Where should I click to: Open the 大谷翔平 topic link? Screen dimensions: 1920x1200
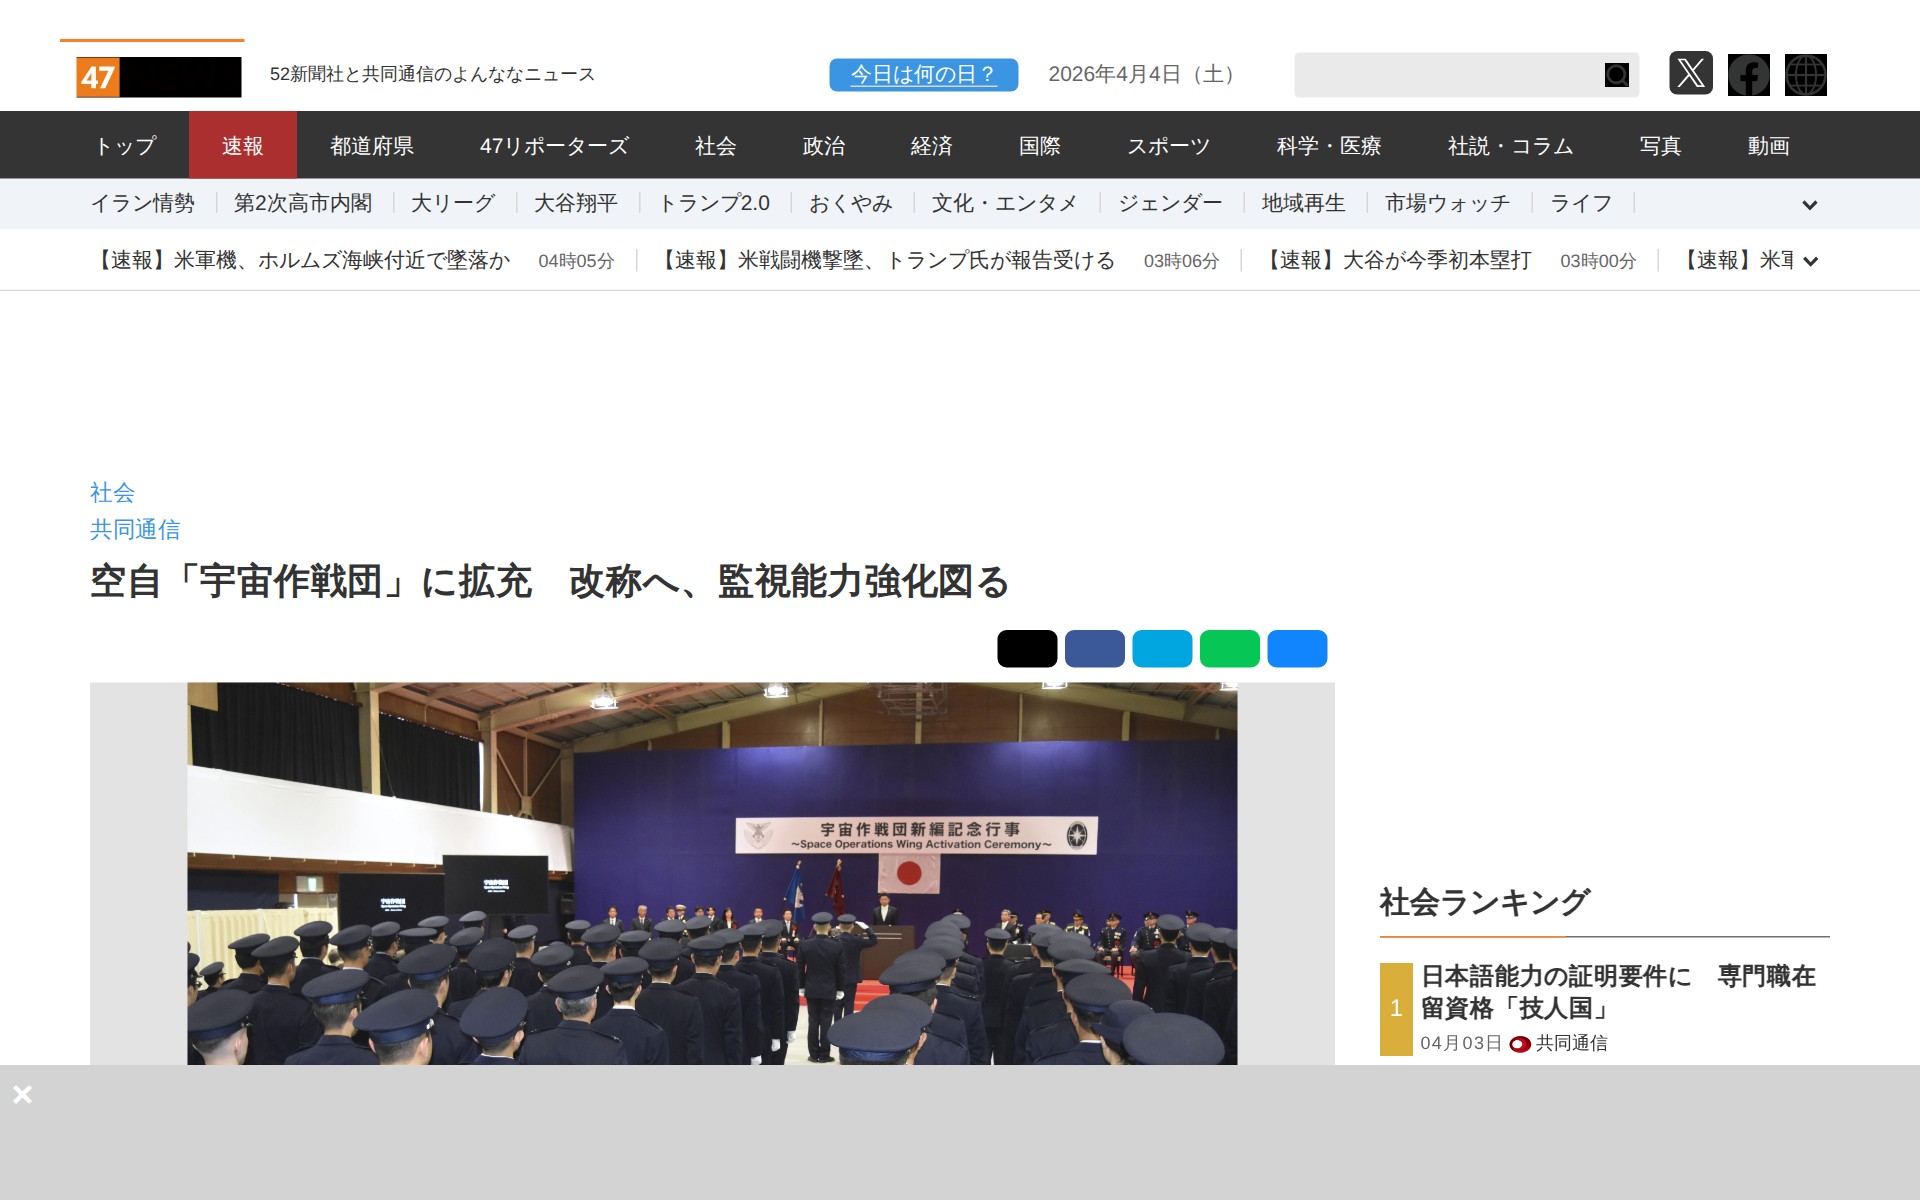(576, 204)
